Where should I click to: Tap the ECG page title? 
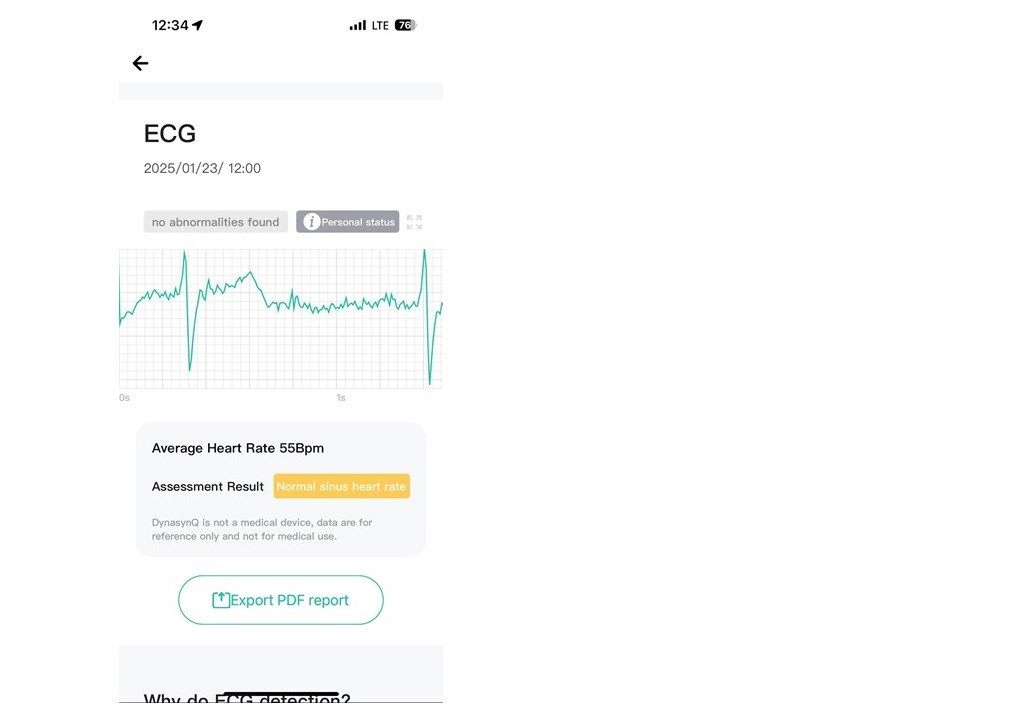pyautogui.click(x=170, y=133)
